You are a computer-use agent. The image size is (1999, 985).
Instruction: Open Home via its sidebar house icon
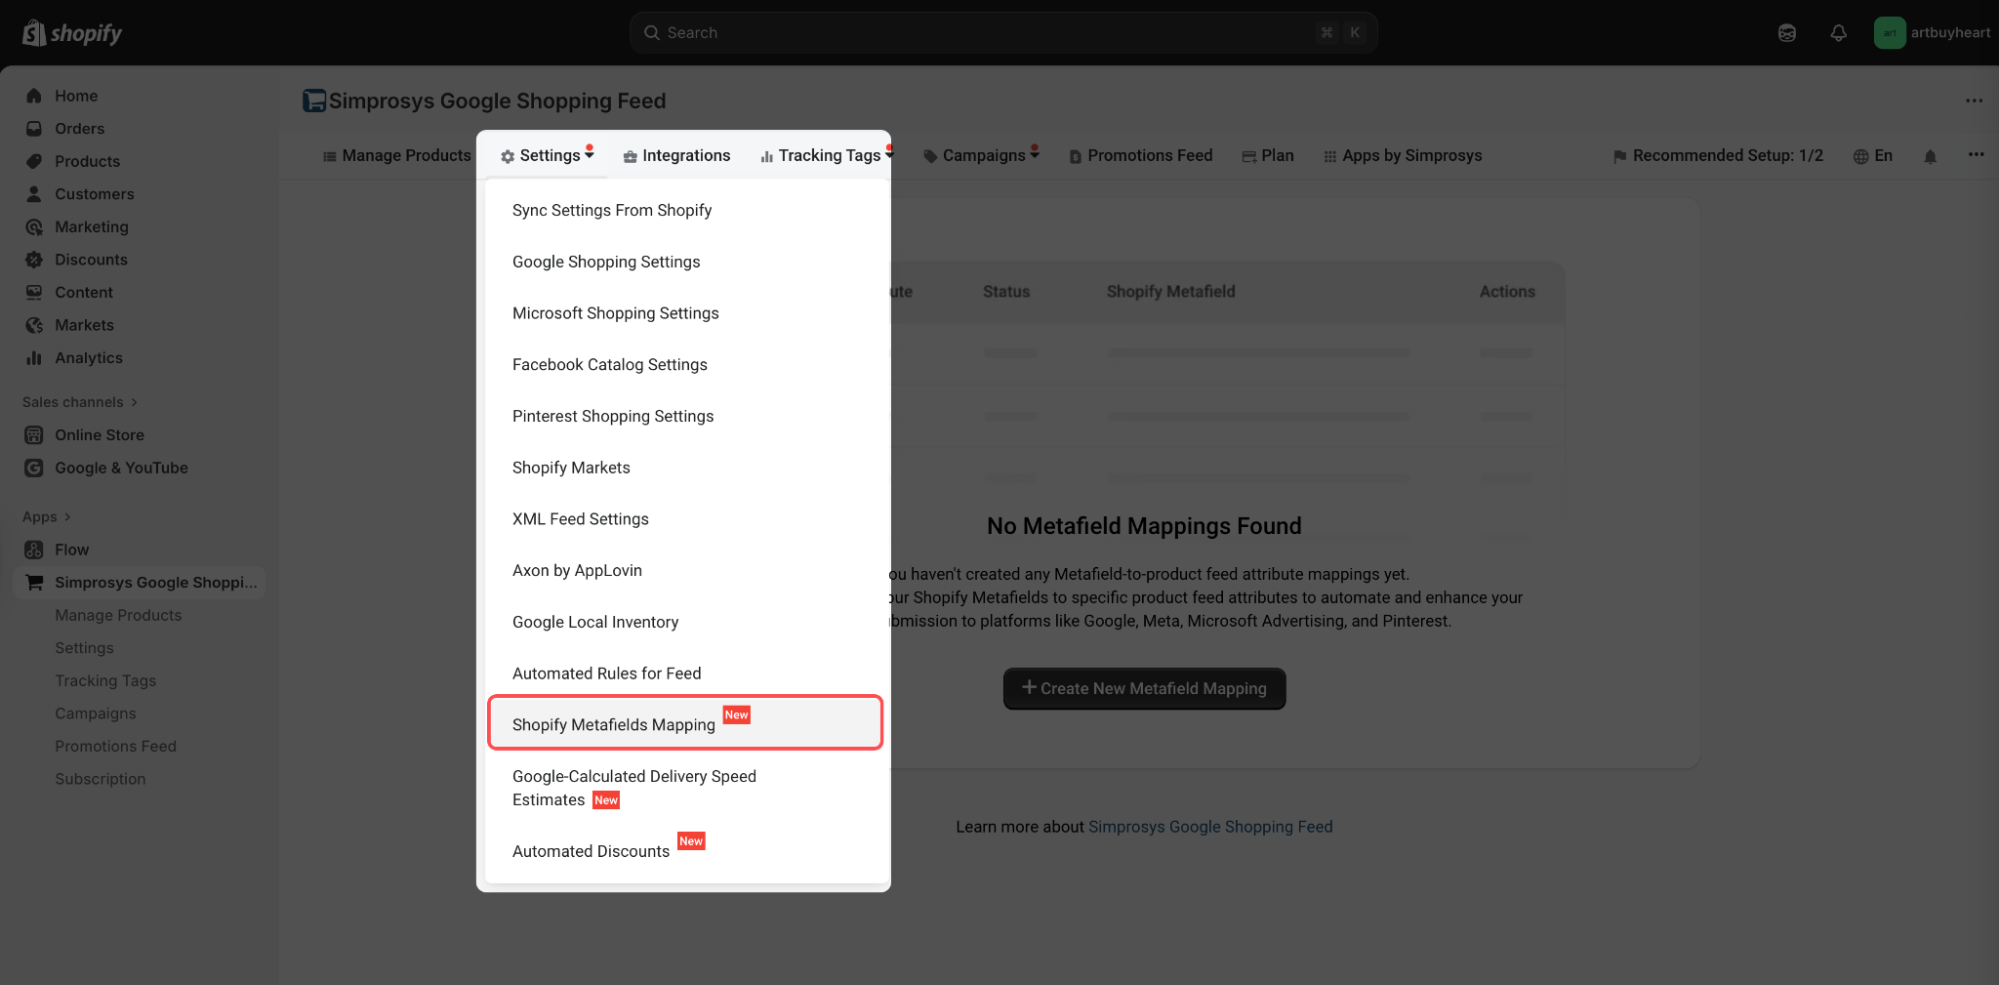pyautogui.click(x=34, y=96)
